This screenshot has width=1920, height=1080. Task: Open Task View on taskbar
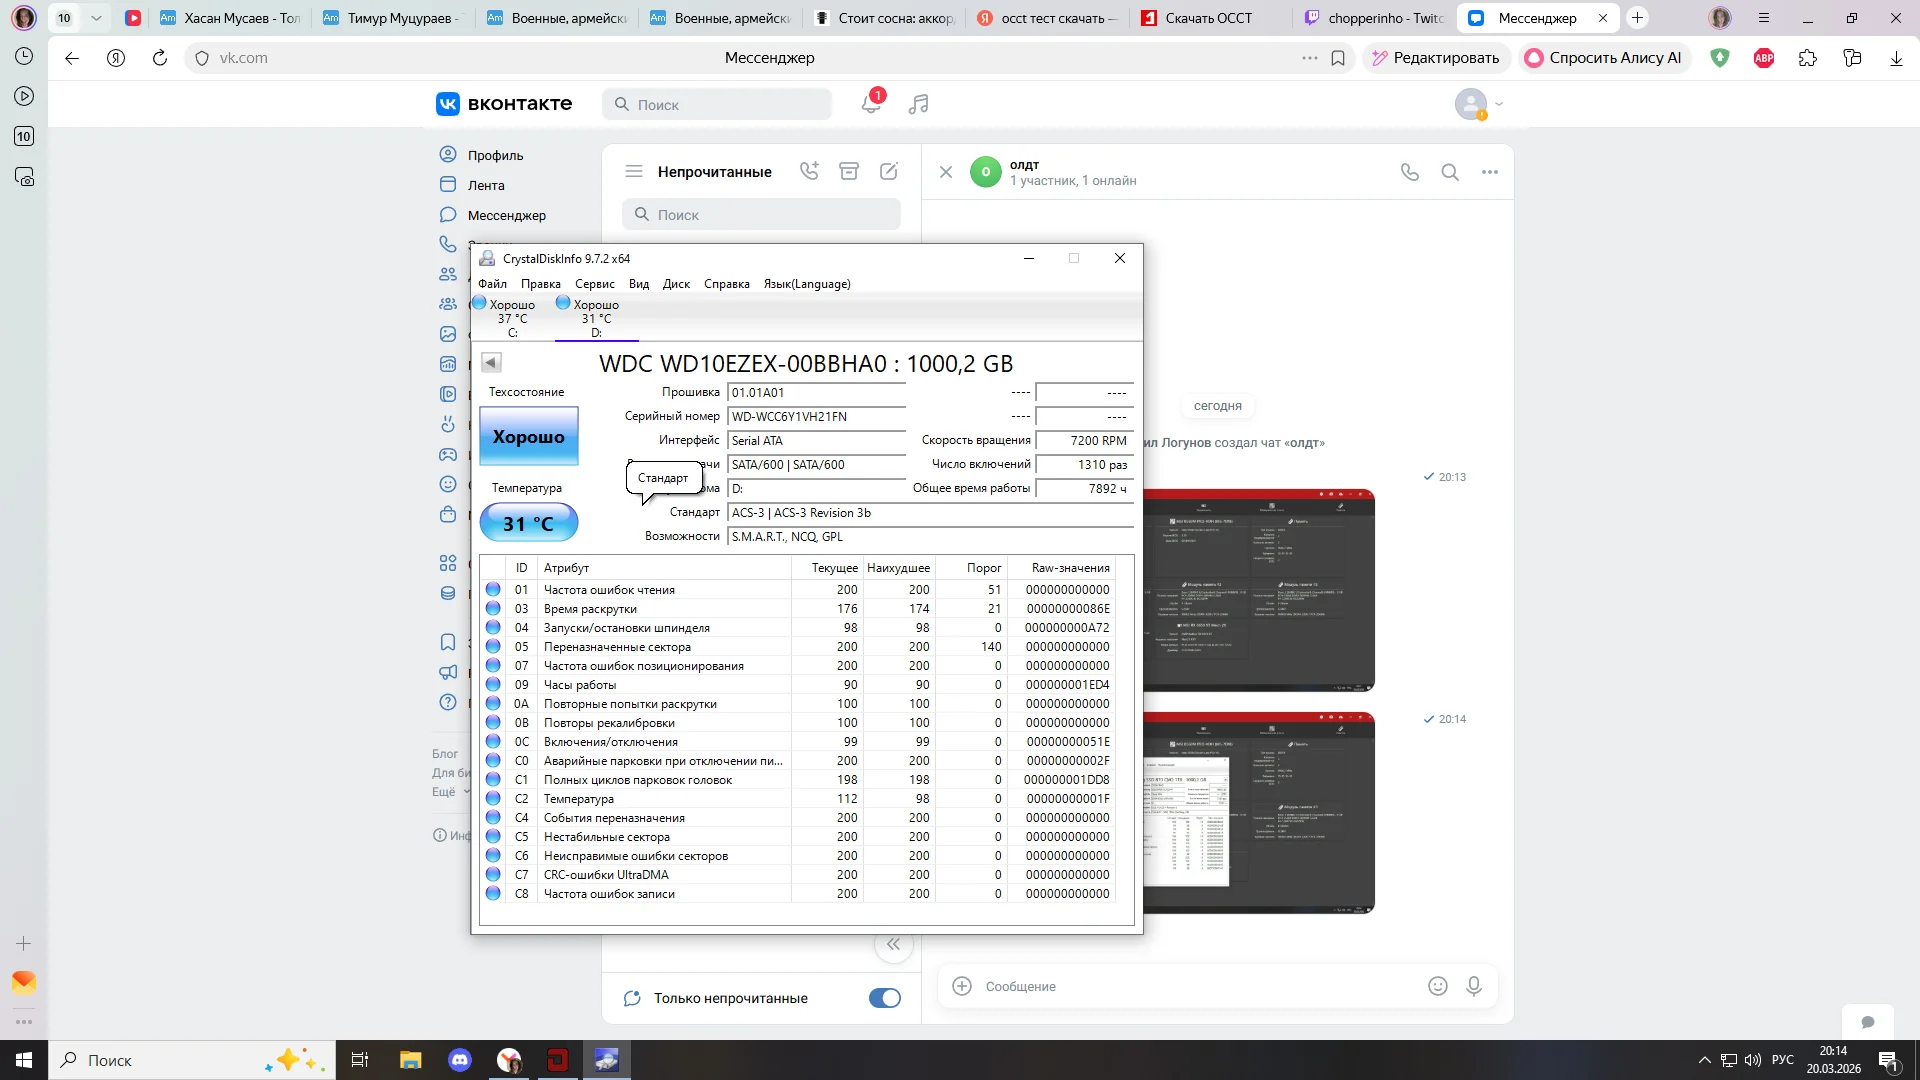click(x=360, y=1060)
